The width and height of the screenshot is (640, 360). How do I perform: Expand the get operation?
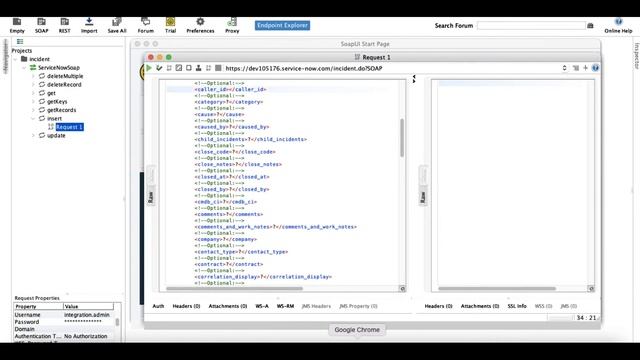[33, 93]
